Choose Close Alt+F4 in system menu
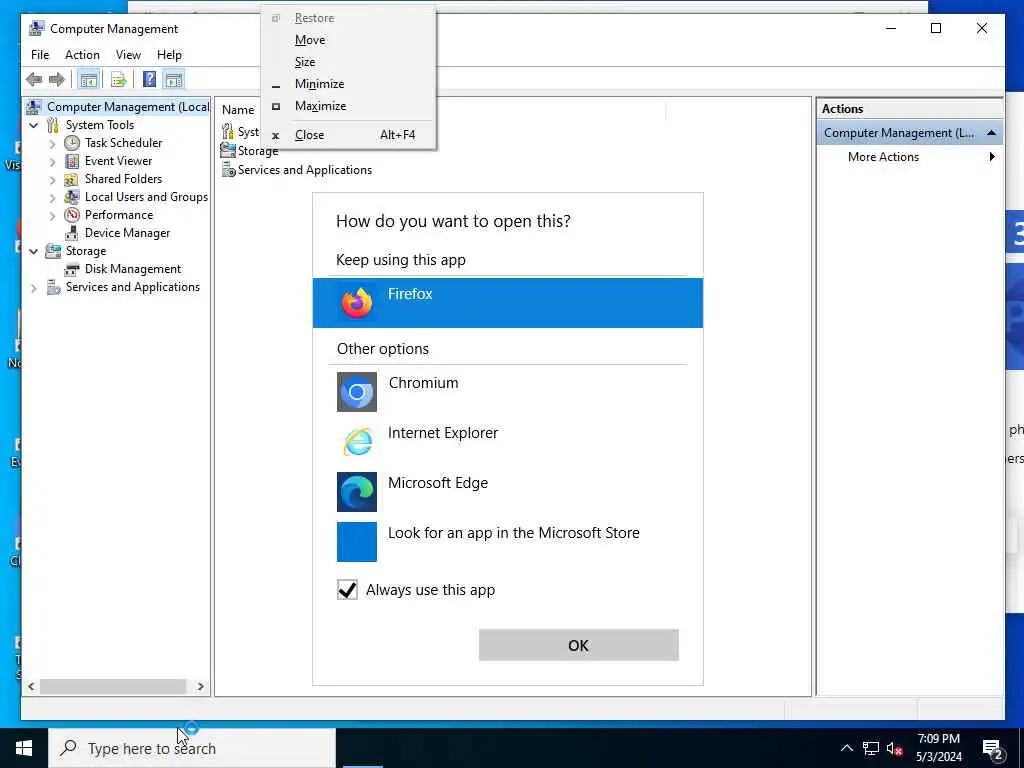This screenshot has height=768, width=1024. click(x=348, y=135)
